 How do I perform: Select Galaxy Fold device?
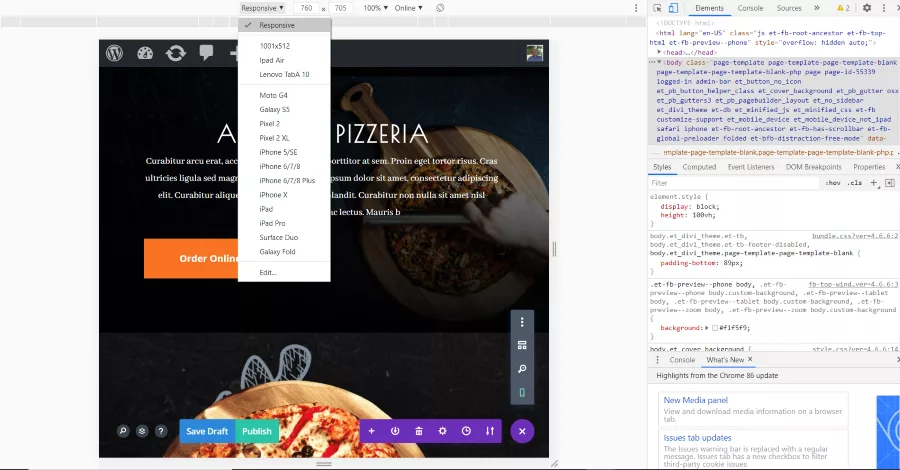(285, 251)
